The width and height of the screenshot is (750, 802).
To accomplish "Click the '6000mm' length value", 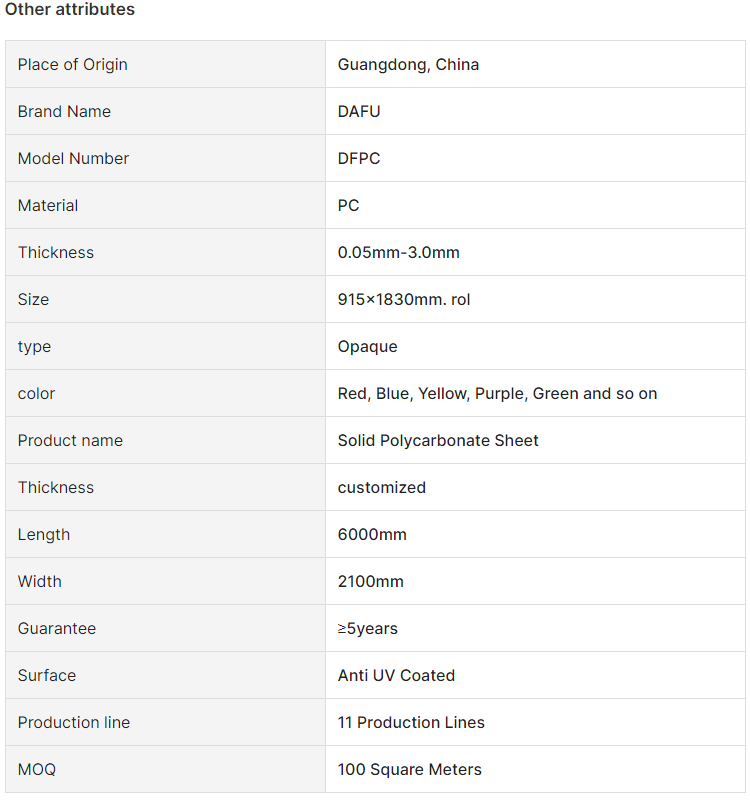I will coord(372,535).
